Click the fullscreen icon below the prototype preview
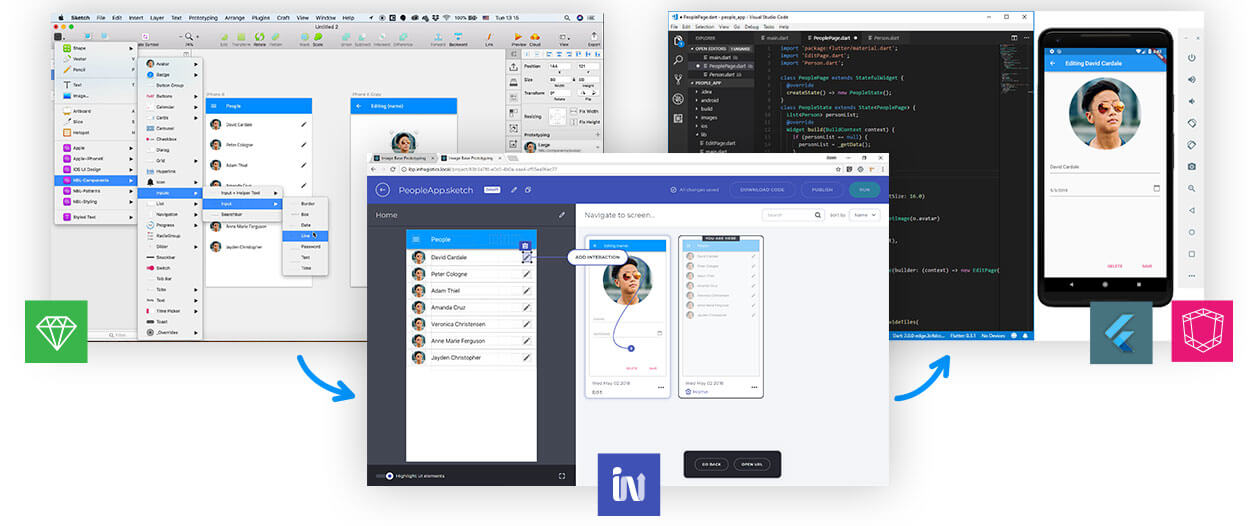The image size is (1257, 526). (x=562, y=476)
